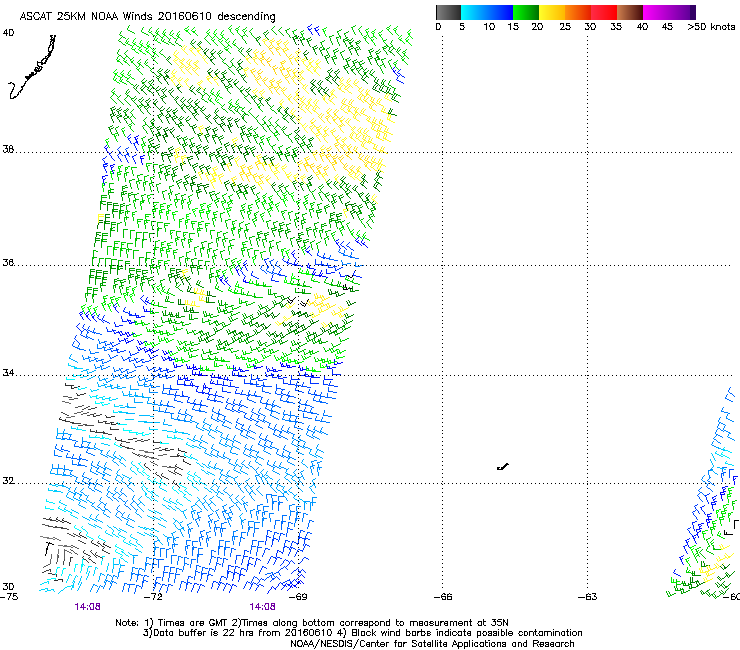This screenshot has width=740, height=650.
Task: Click the '-72' longitude axis label
Action: 153,597
